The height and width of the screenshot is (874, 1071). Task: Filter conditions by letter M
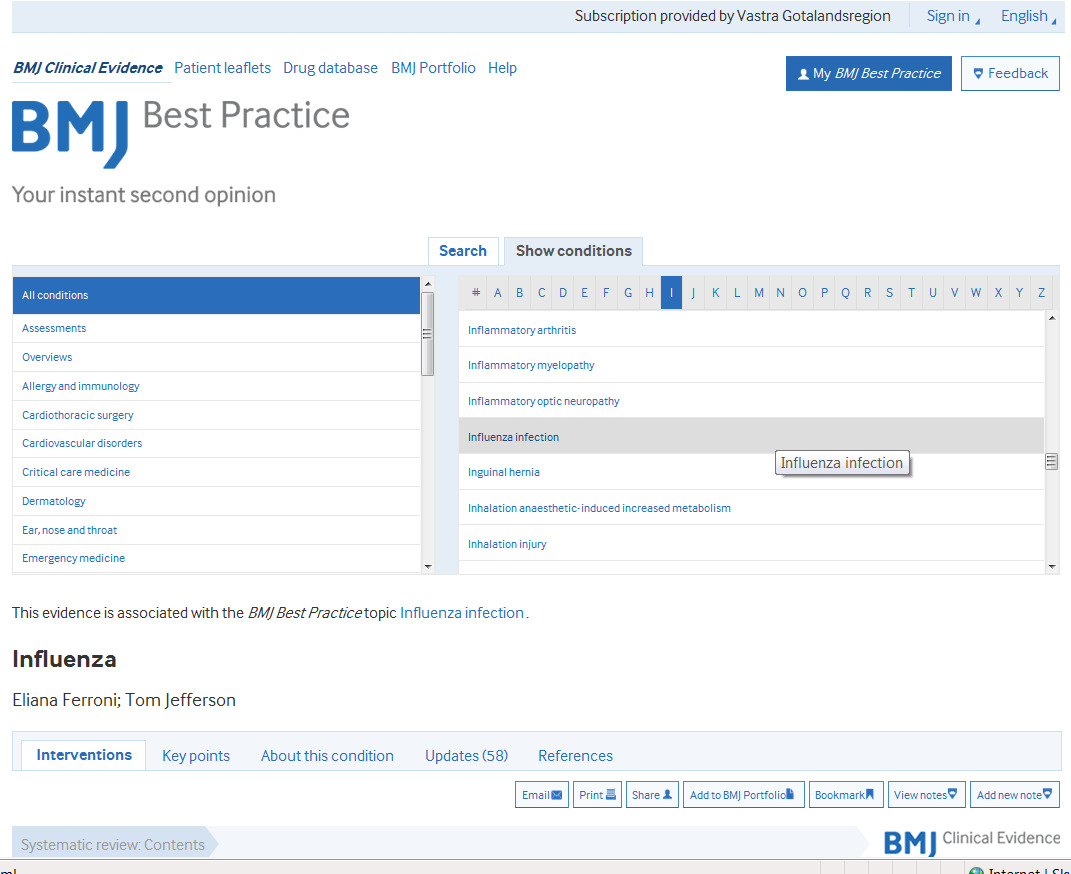coord(759,293)
